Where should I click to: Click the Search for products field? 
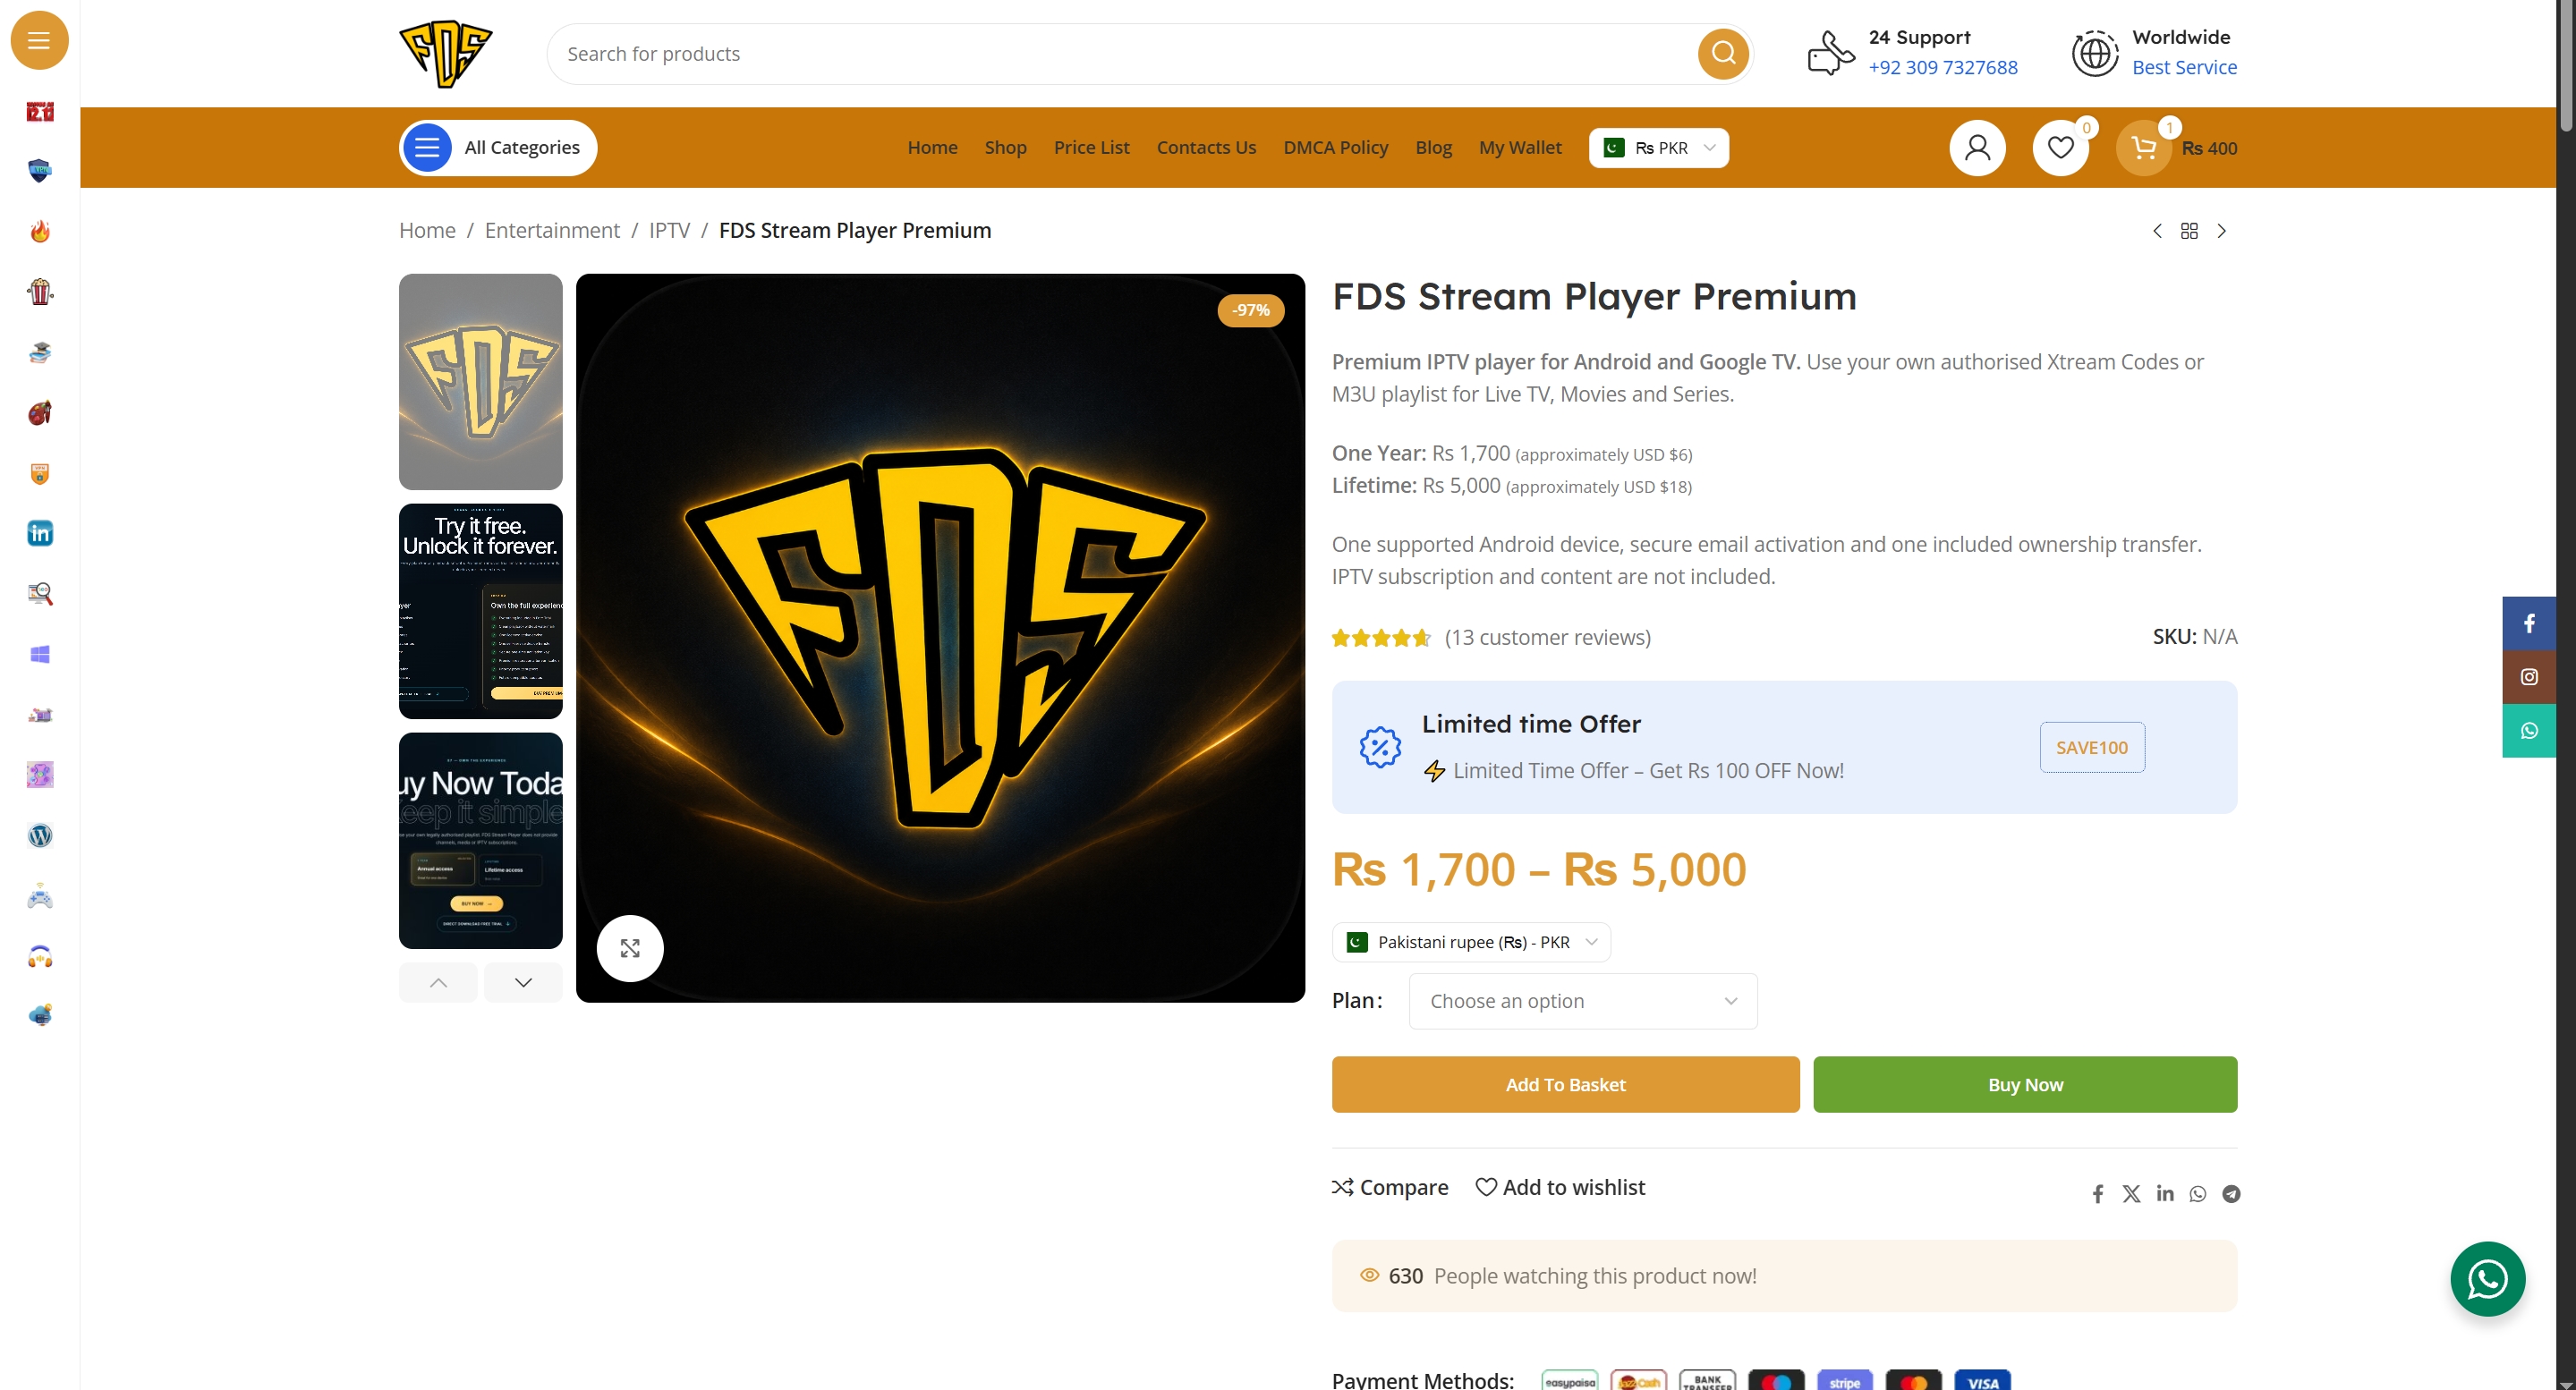click(1120, 54)
